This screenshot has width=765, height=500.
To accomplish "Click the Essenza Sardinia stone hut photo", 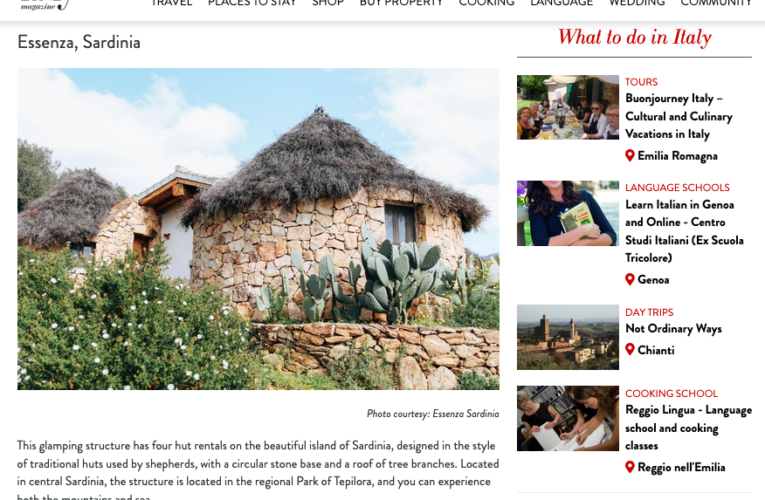I will tap(258, 229).
